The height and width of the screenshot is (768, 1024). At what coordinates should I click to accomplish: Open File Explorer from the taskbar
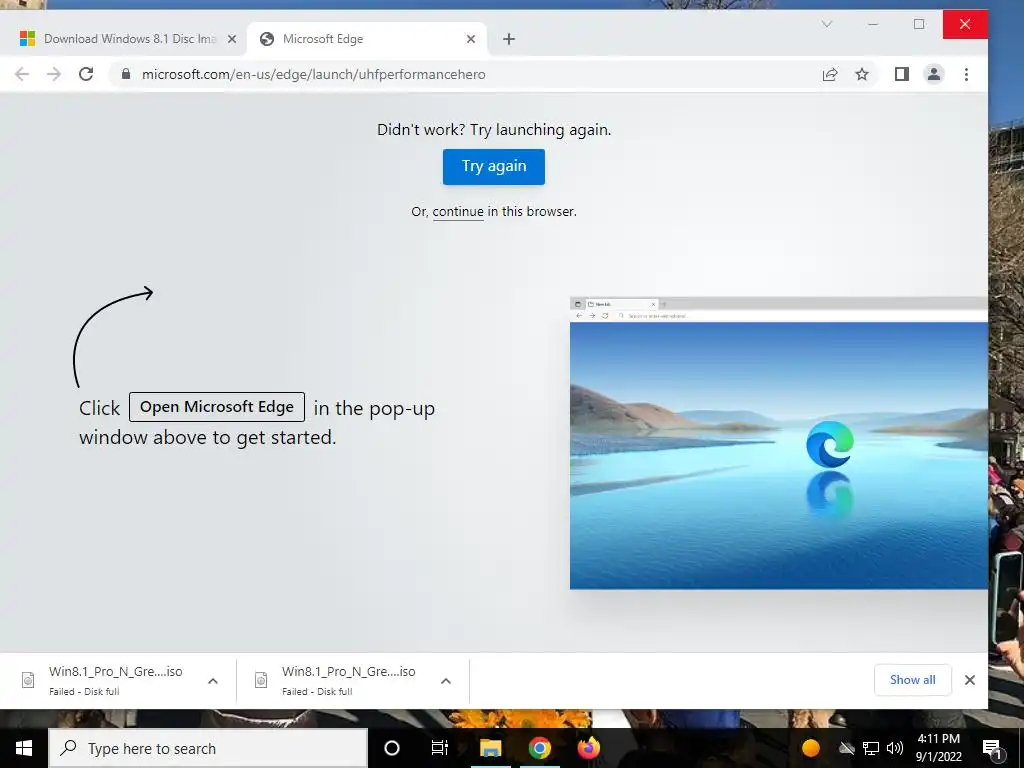(x=490, y=748)
